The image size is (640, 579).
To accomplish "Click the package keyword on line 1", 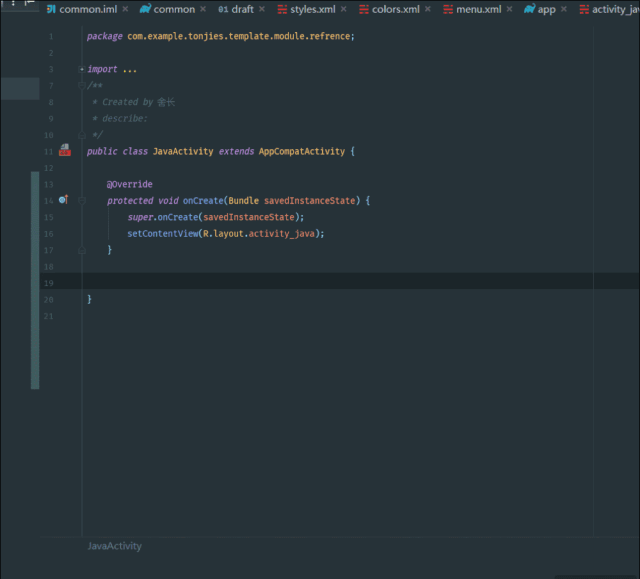I will [x=104, y=36].
